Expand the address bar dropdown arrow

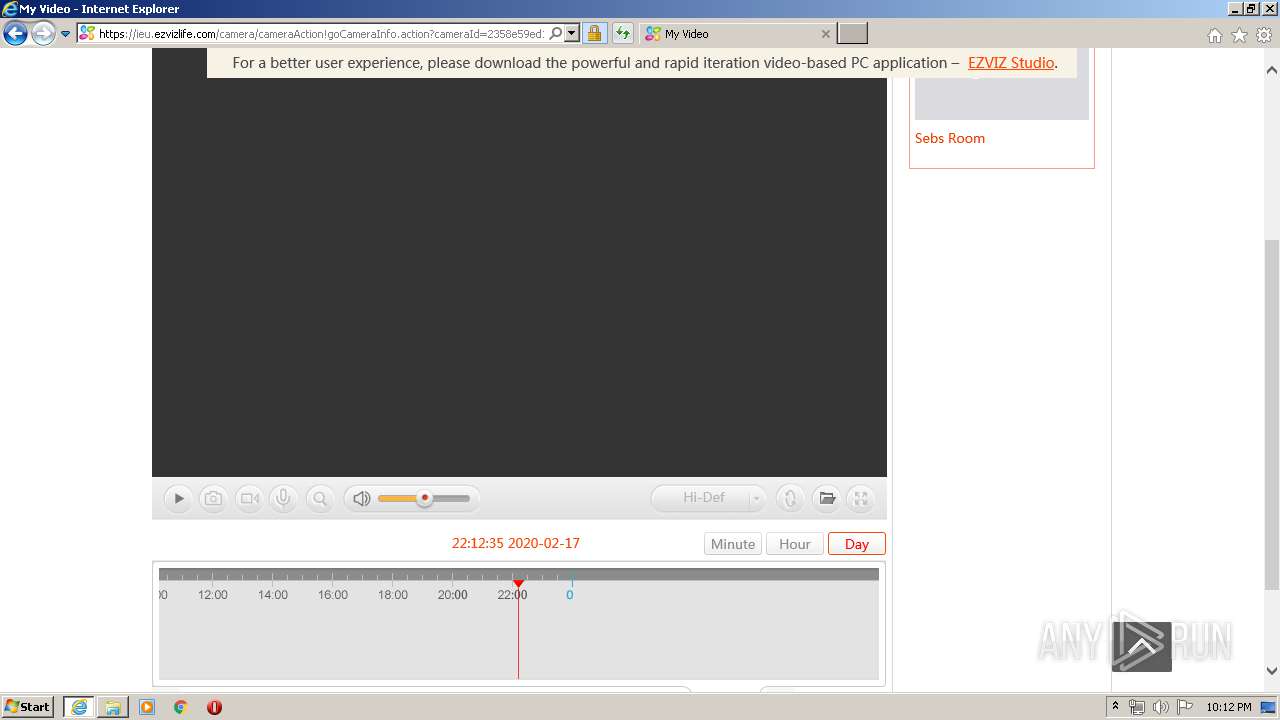coord(572,33)
